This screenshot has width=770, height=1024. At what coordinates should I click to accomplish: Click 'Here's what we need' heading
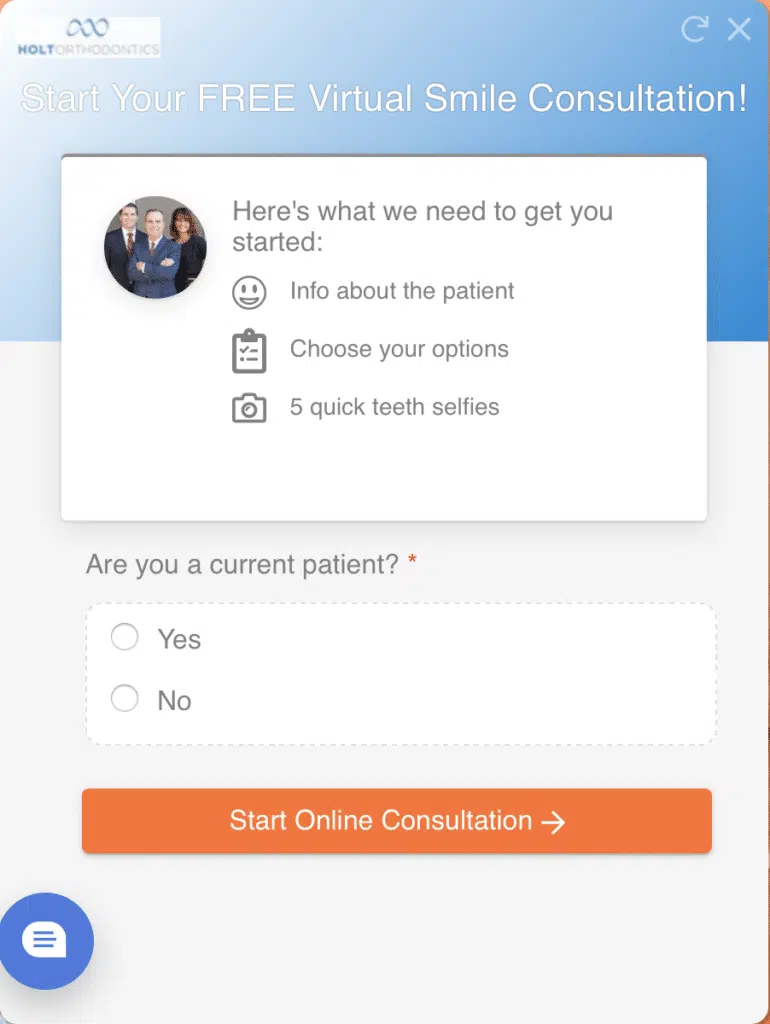click(x=423, y=227)
